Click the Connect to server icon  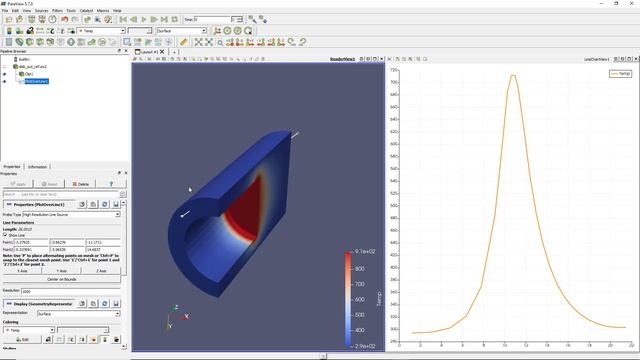tap(31, 20)
